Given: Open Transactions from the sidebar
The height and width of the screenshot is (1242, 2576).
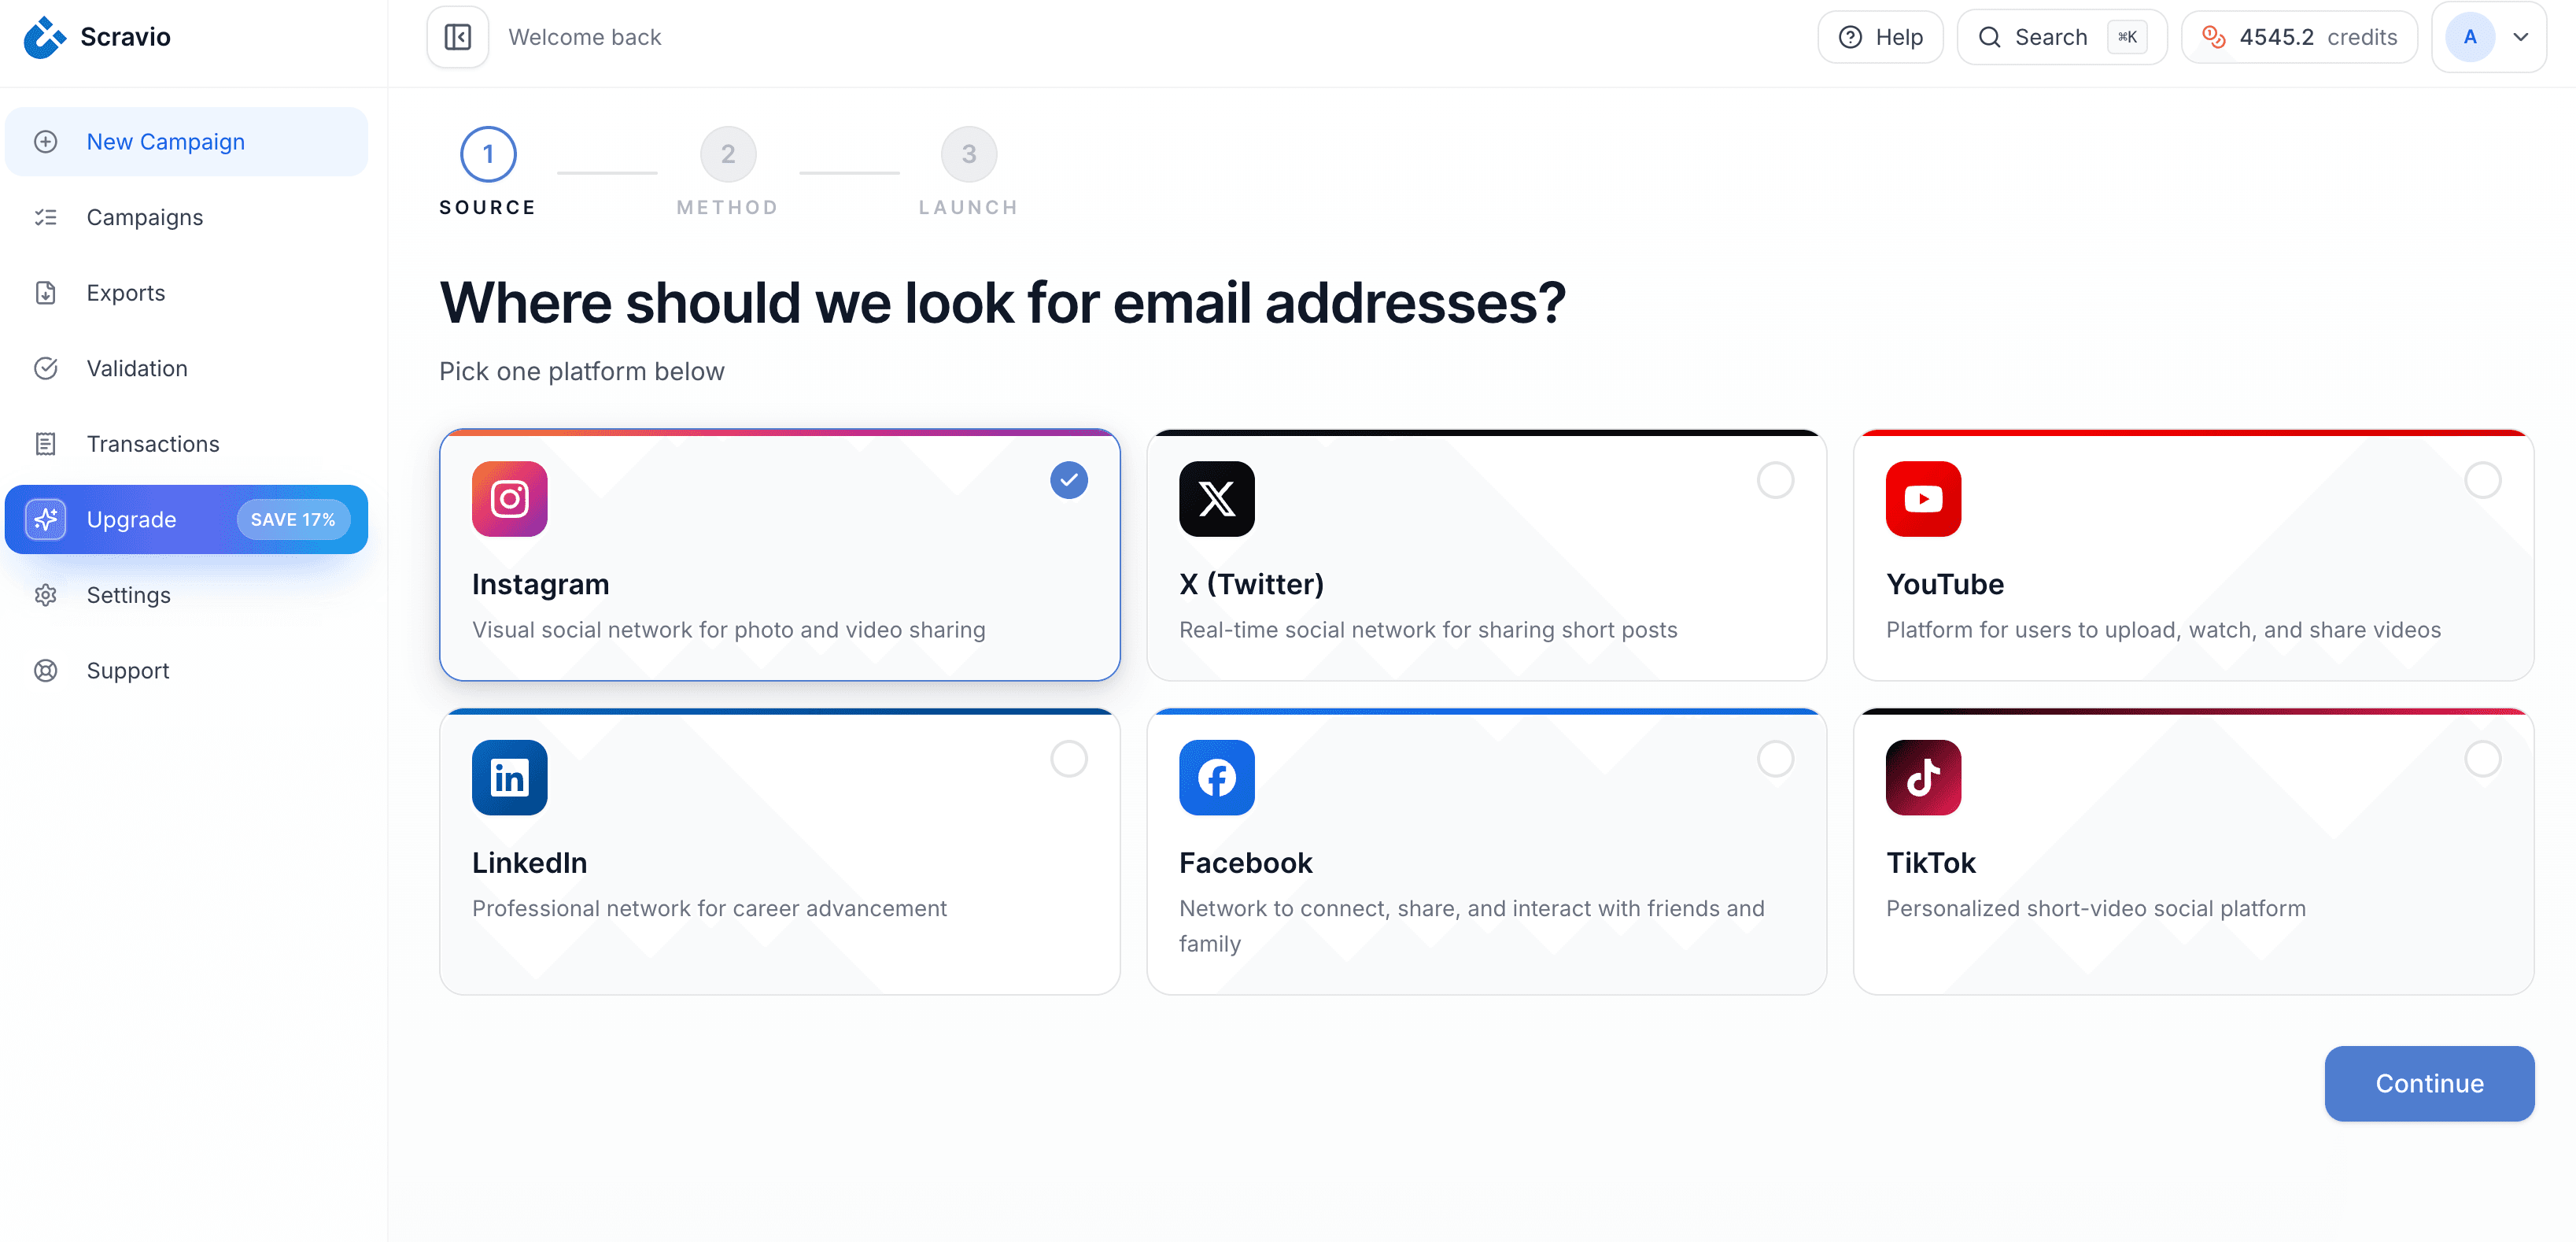Looking at the screenshot, I should 152,443.
